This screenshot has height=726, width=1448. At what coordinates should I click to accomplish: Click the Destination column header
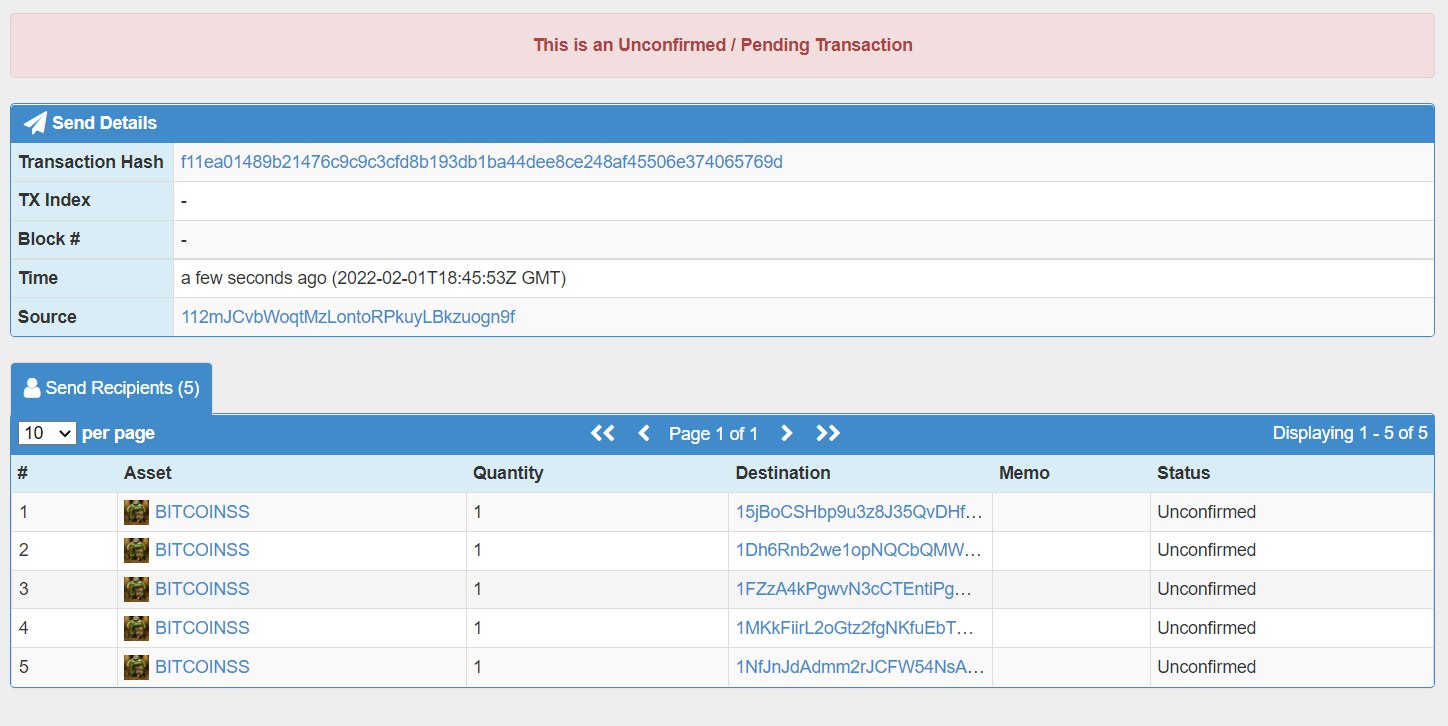pyautogui.click(x=783, y=473)
